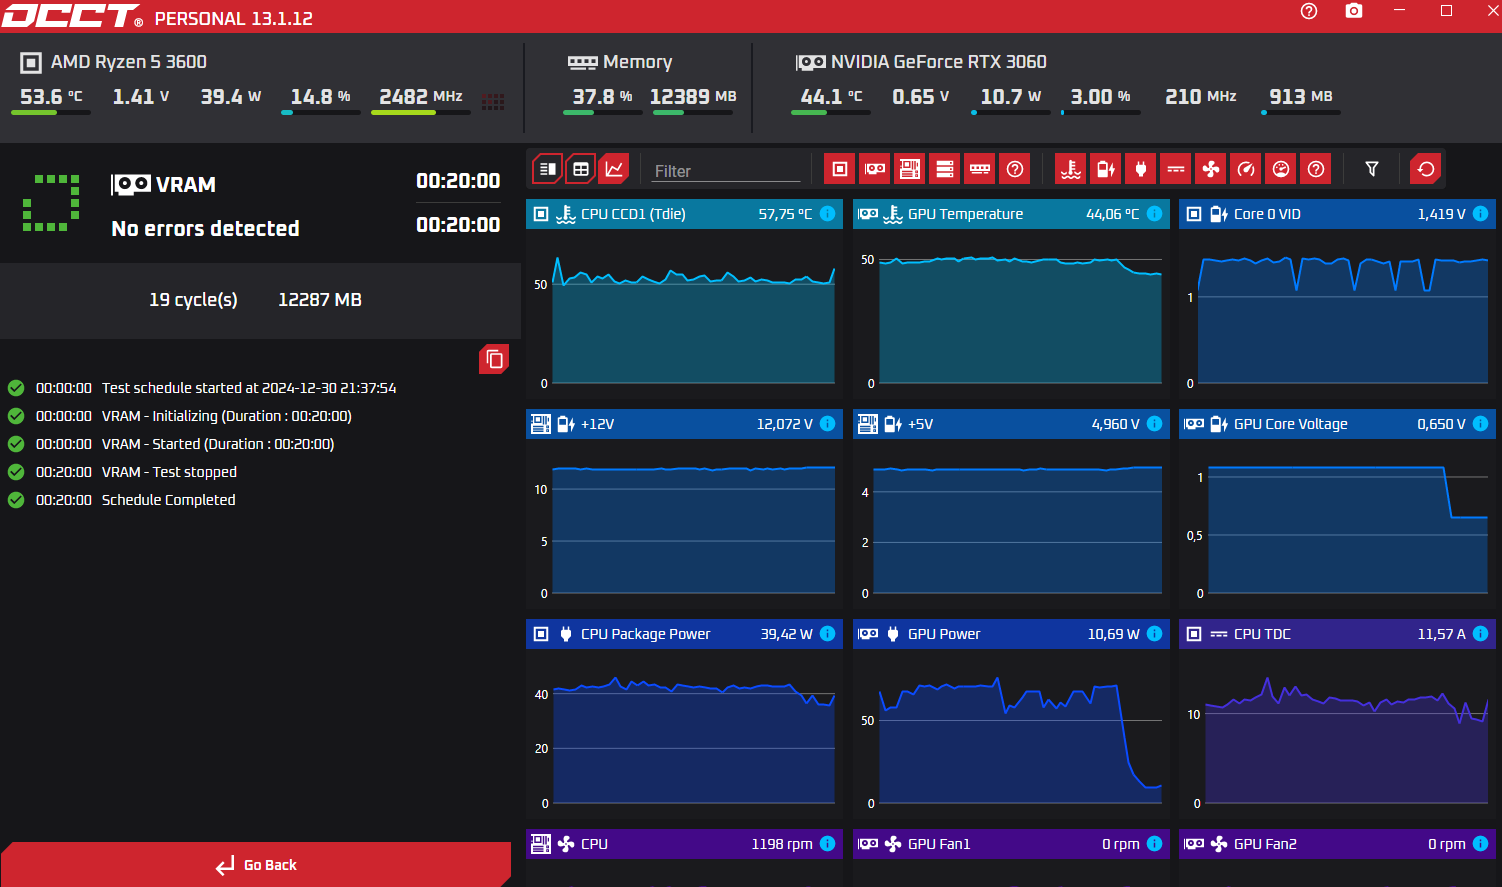Screen dimensions: 1502x887
Task: Click the GPU Temperature graph title
Action: tap(965, 214)
